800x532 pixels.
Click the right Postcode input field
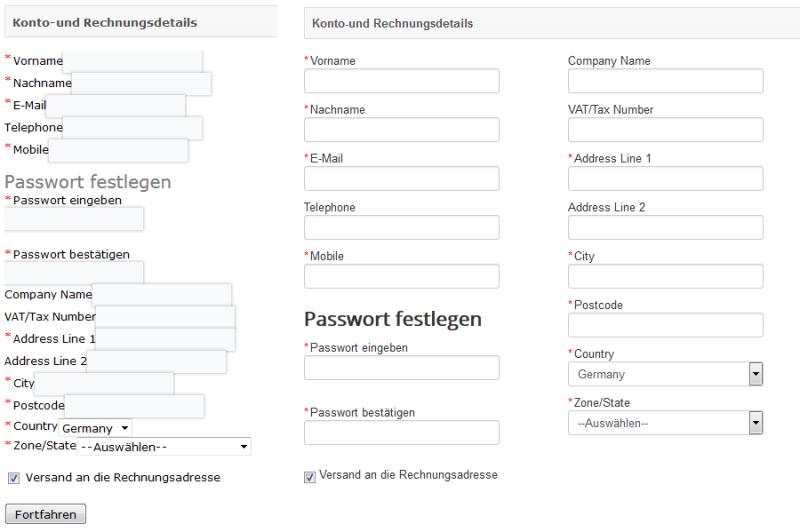coord(665,325)
